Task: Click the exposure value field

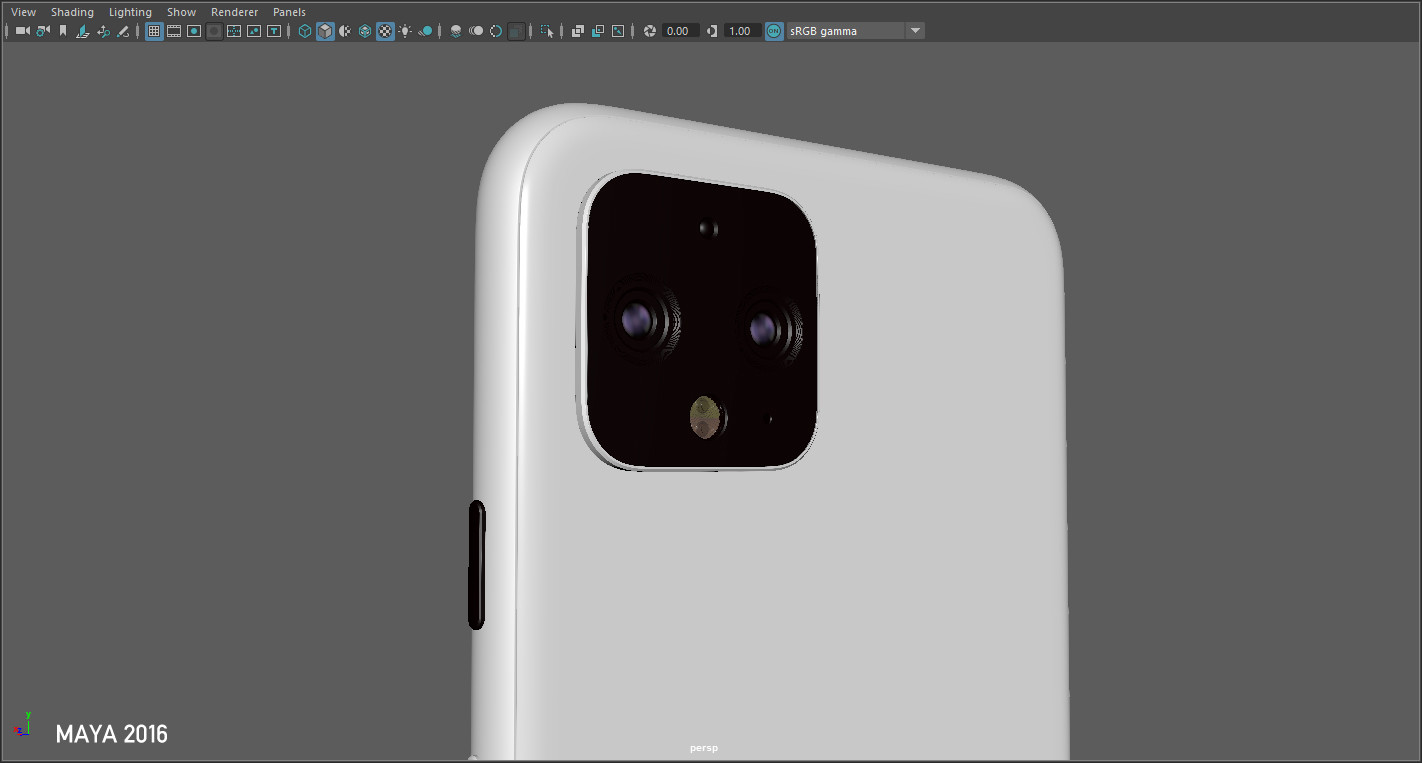Action: [678, 30]
